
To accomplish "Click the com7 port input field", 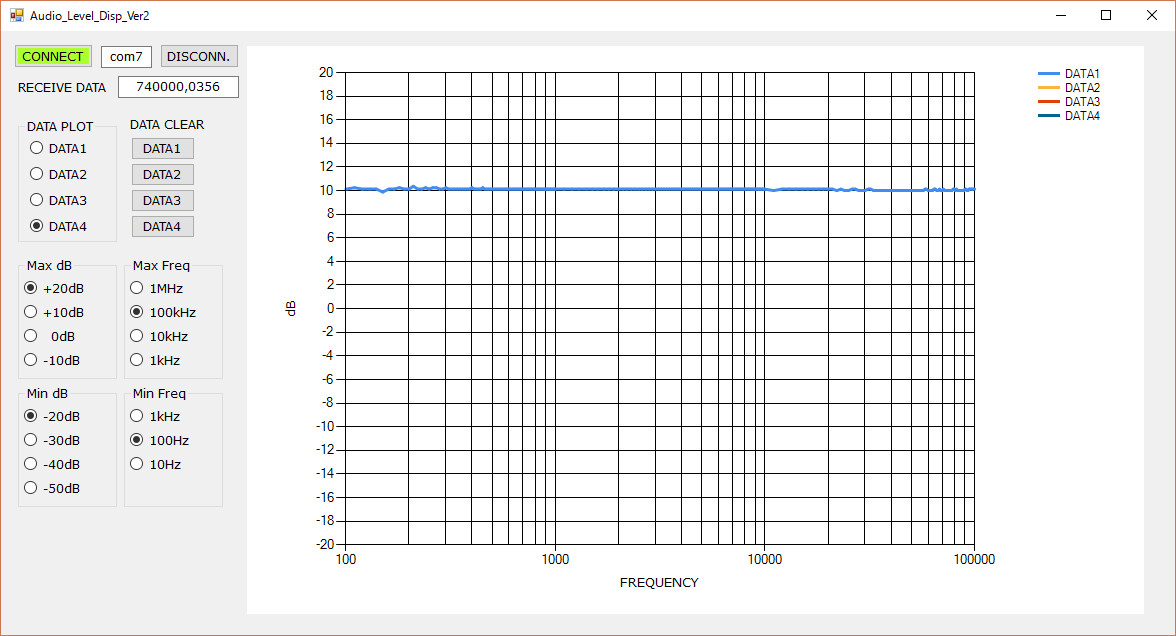I will pos(126,56).
